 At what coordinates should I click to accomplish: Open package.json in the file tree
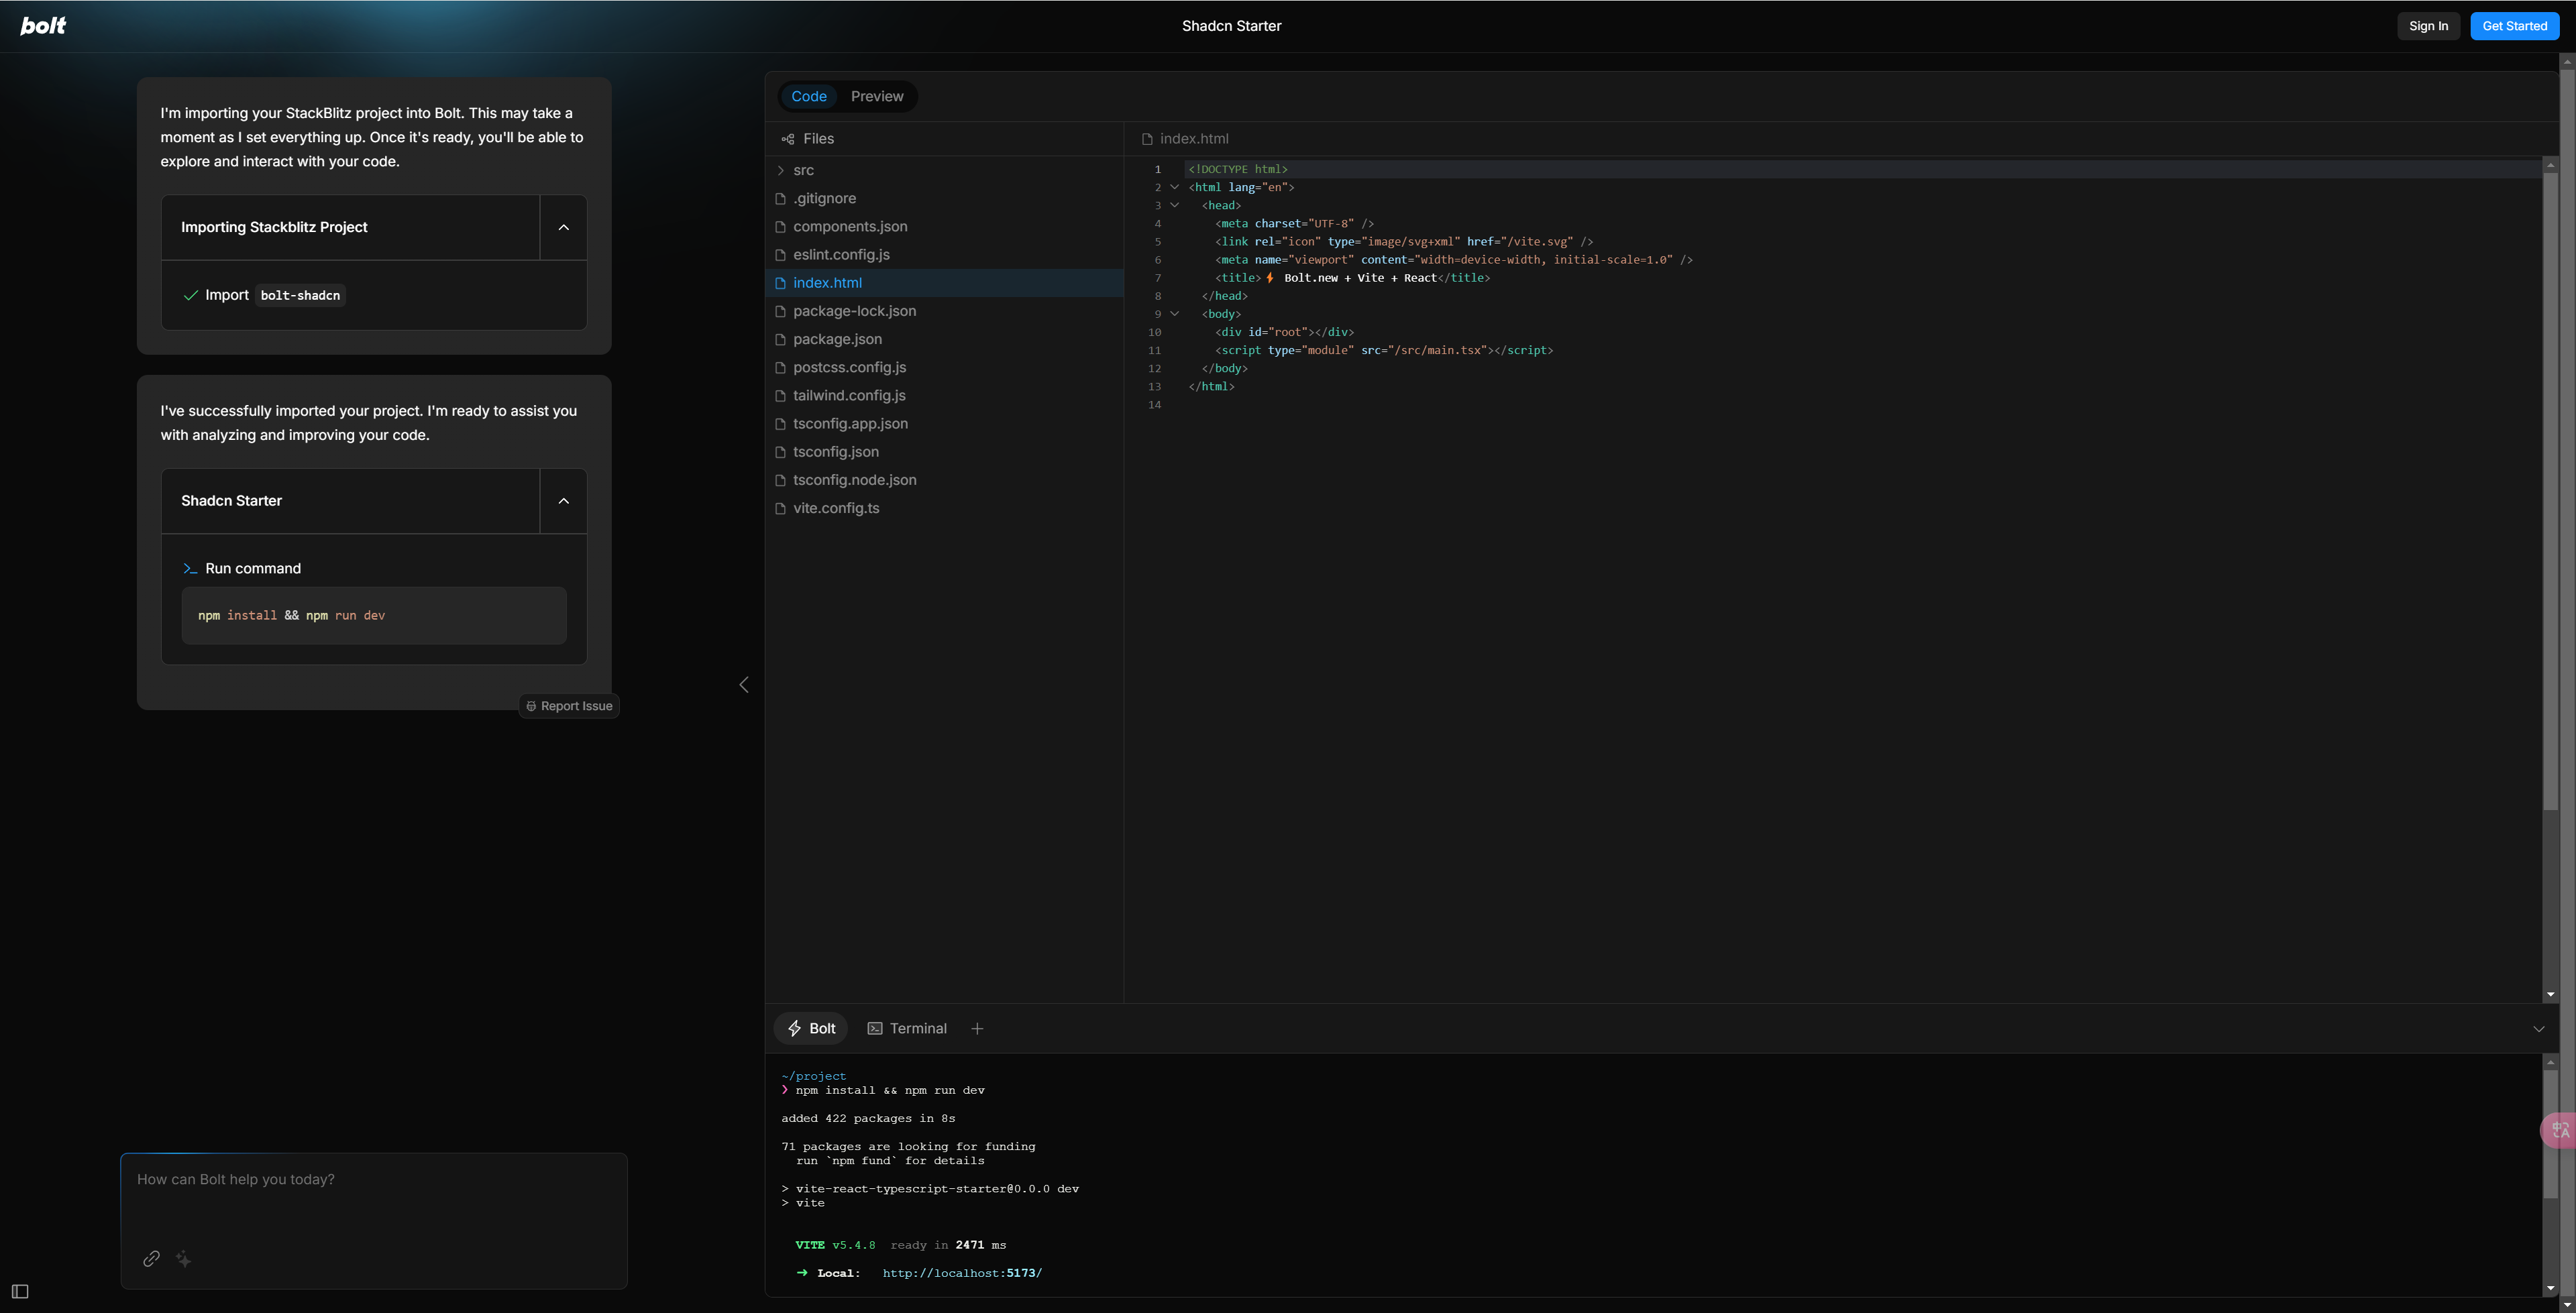(x=945, y=339)
